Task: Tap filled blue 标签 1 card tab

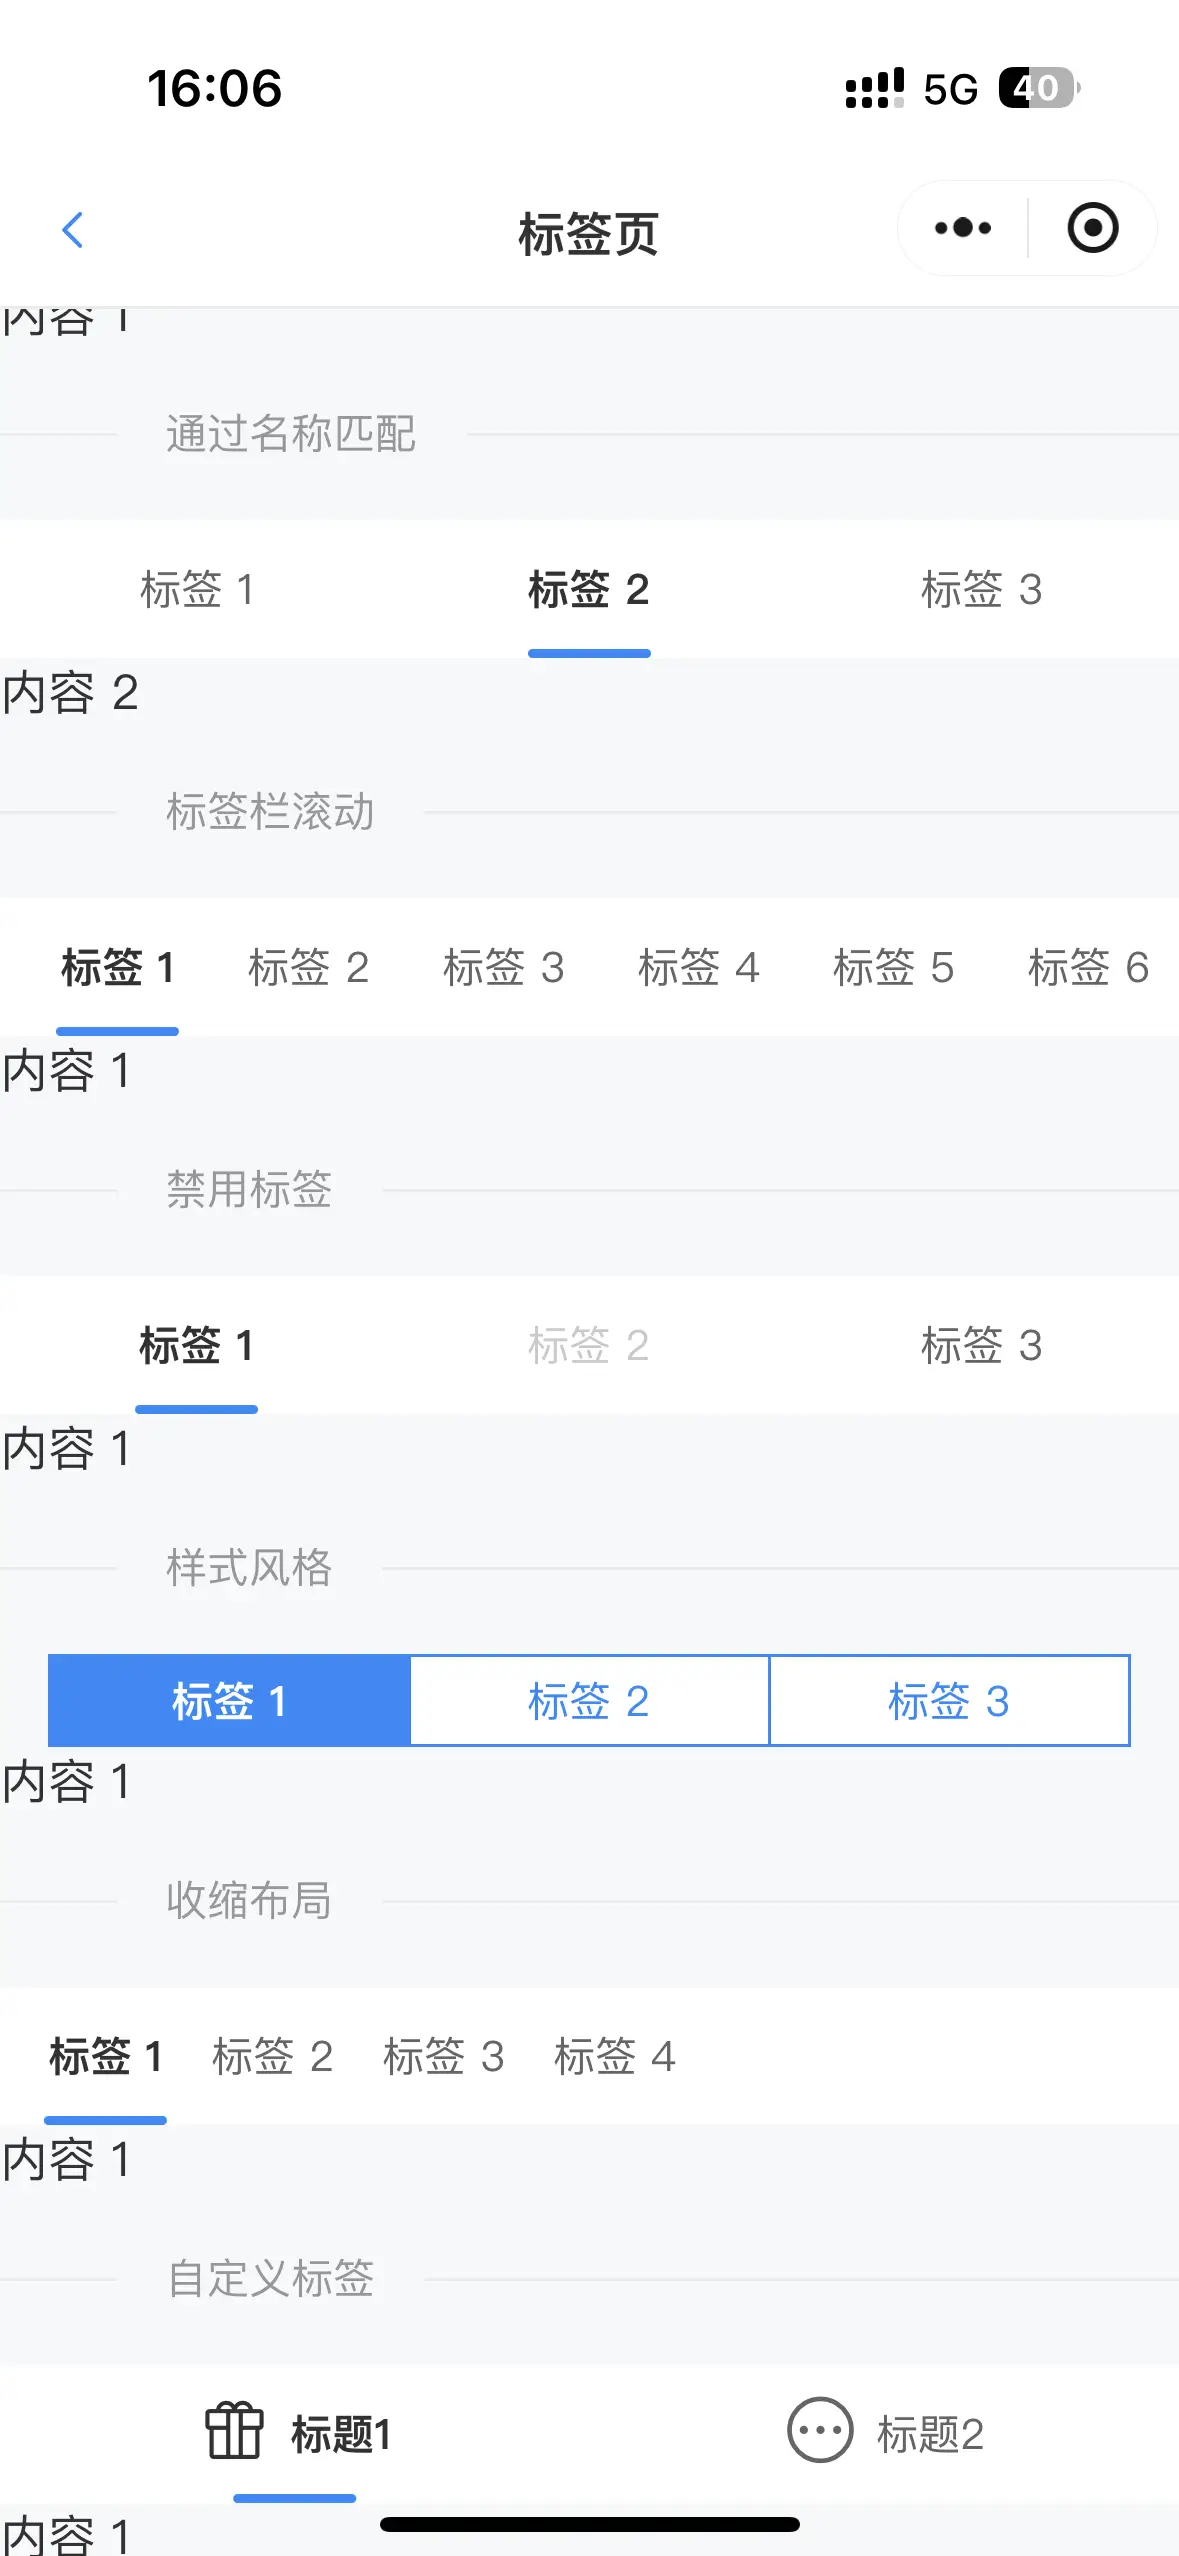Action: click(229, 1700)
